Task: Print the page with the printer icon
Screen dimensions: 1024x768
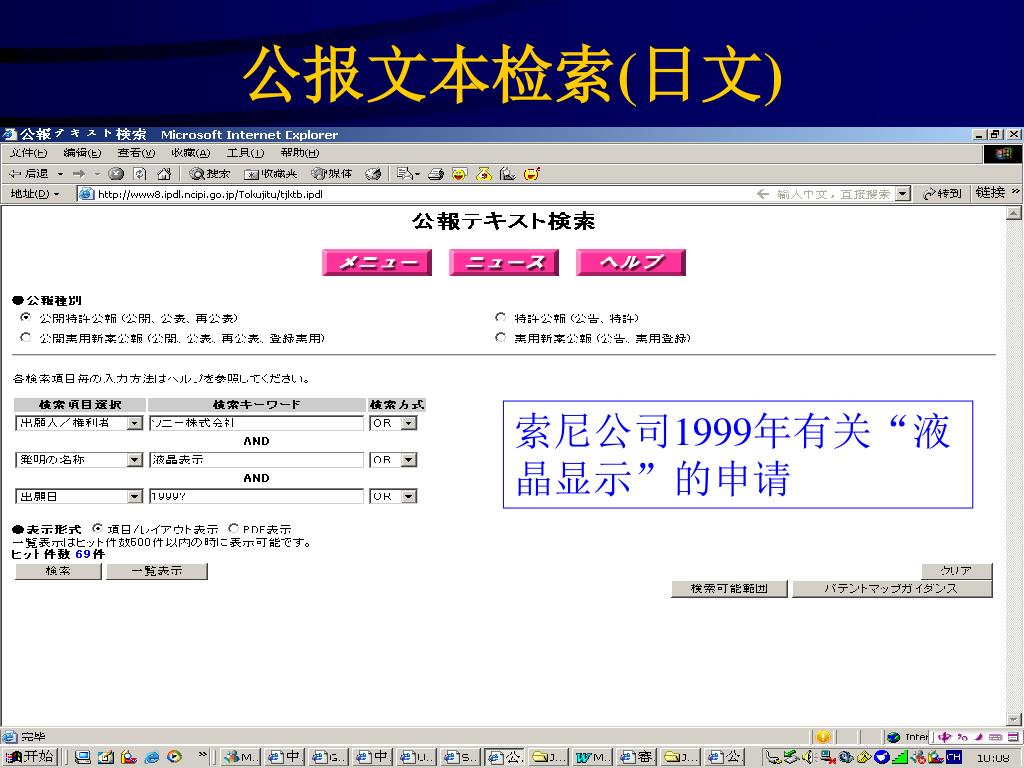Action: point(436,174)
